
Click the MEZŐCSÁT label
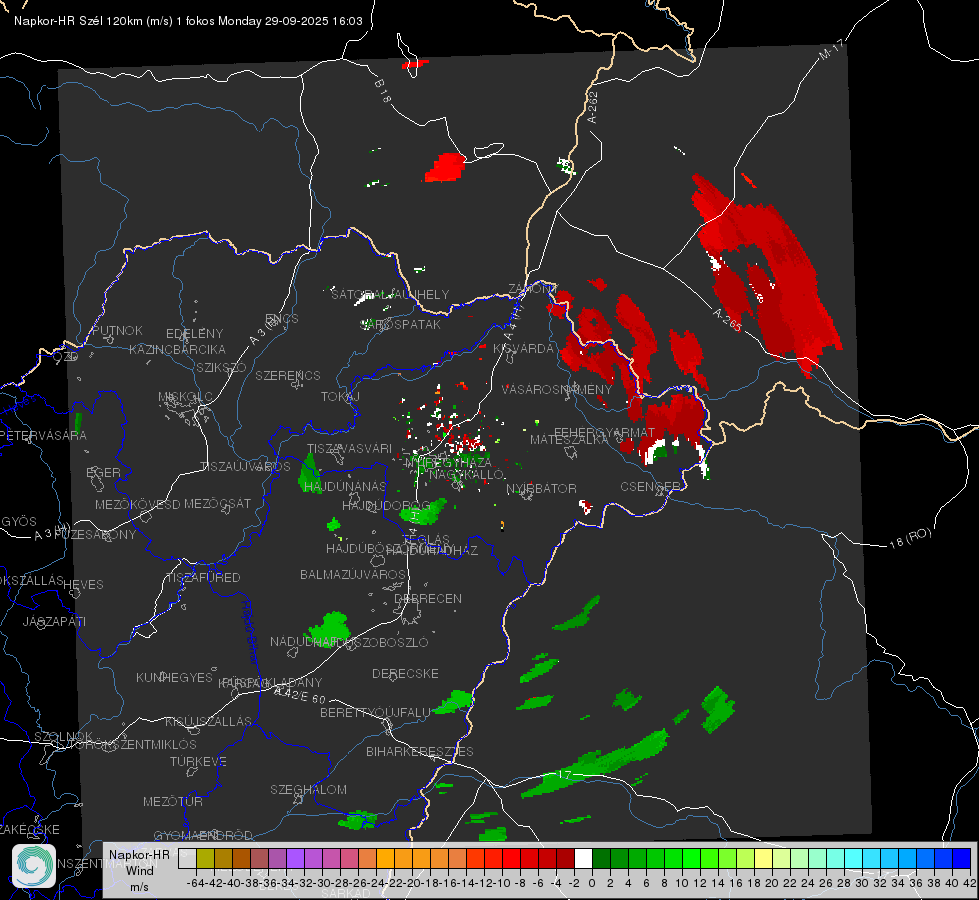click(217, 503)
